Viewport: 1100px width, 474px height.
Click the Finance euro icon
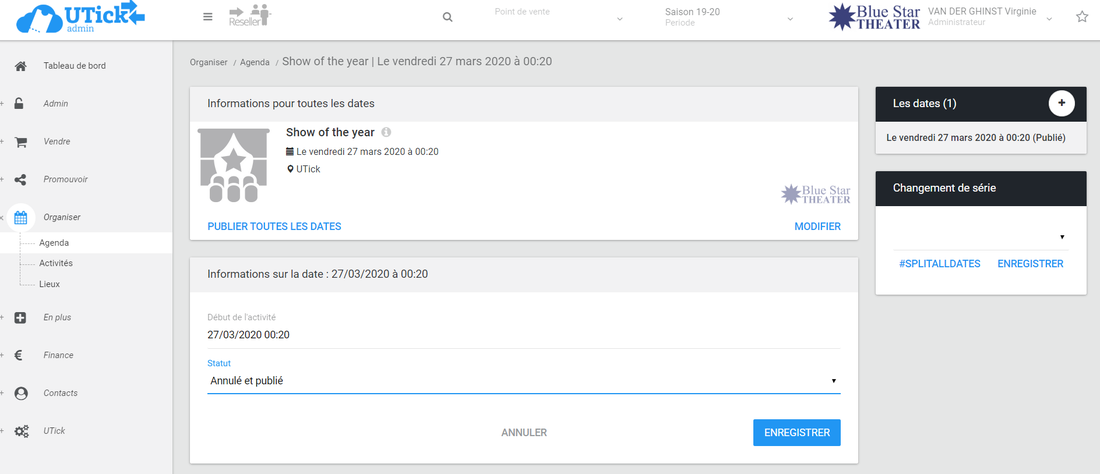pyautogui.click(x=20, y=355)
